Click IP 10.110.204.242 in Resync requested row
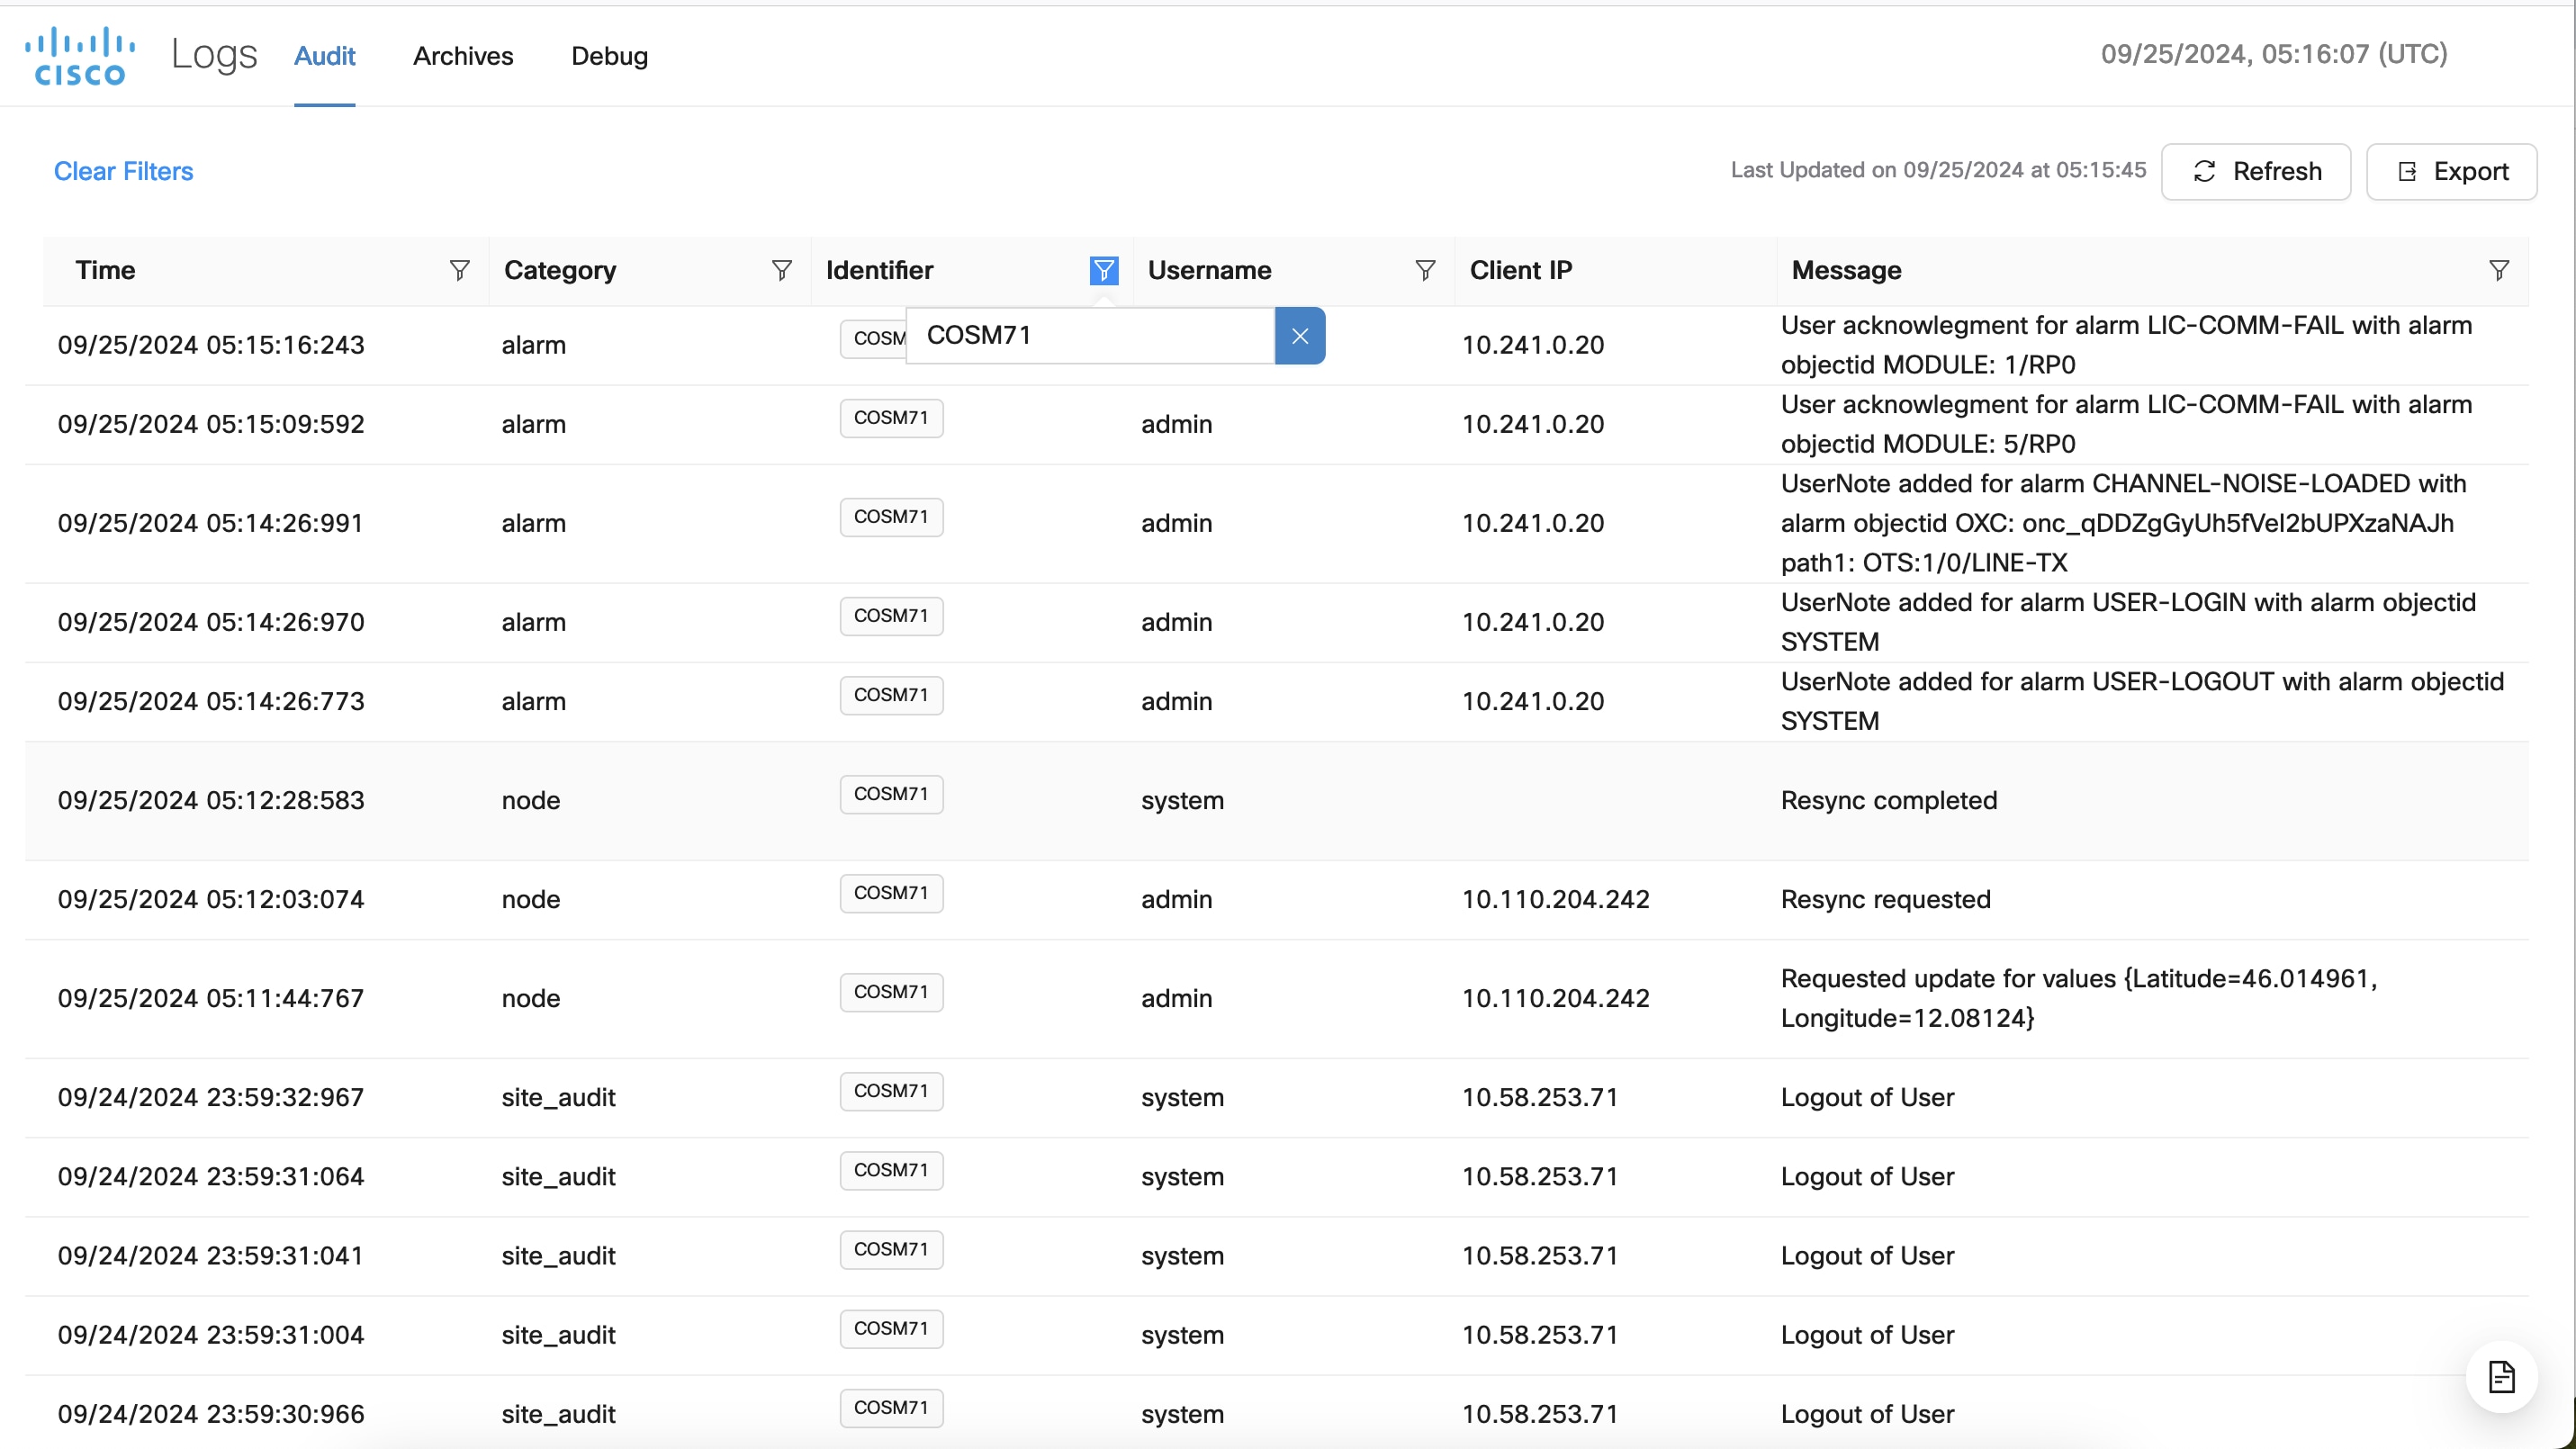Viewport: 2576px width, 1449px height. pos(1555,899)
